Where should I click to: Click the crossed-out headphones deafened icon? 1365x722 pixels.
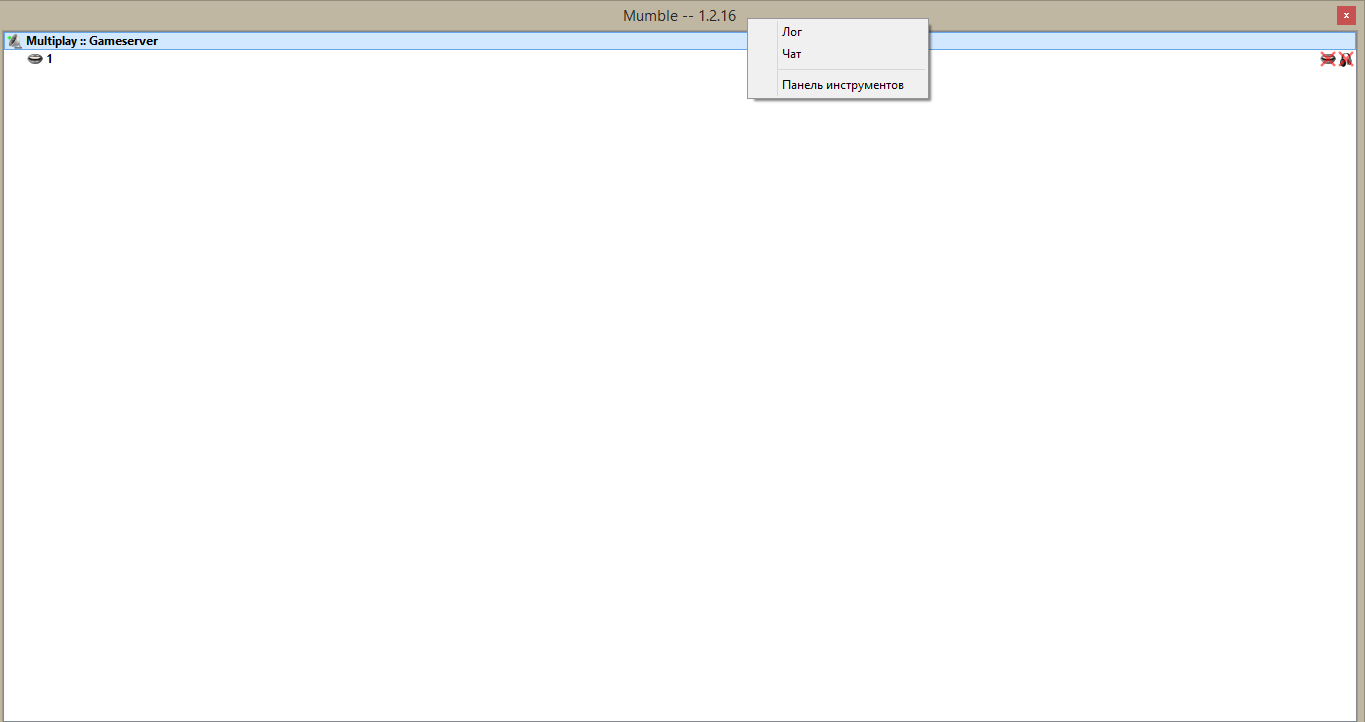pos(1346,59)
